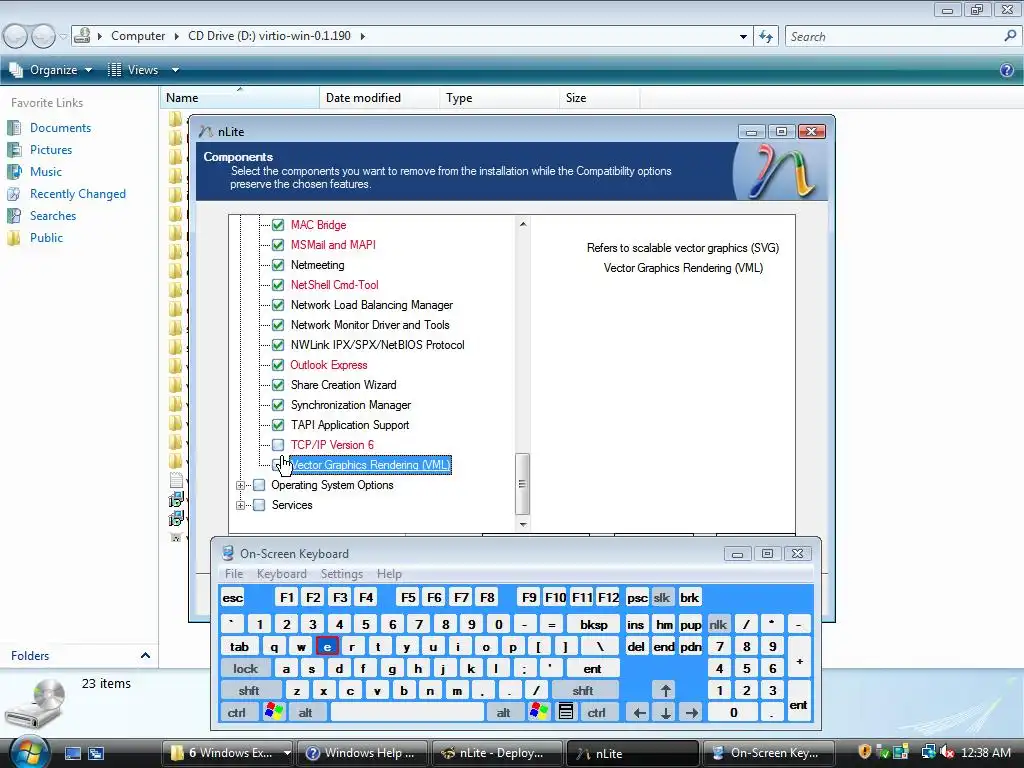
Task: Click the drive icon in address bar
Action: pyautogui.click(x=82, y=35)
